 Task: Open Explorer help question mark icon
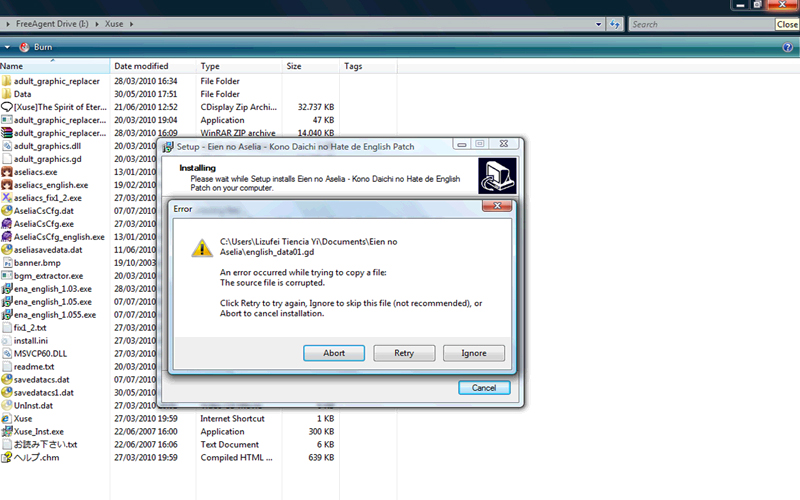pyautogui.click(x=788, y=47)
